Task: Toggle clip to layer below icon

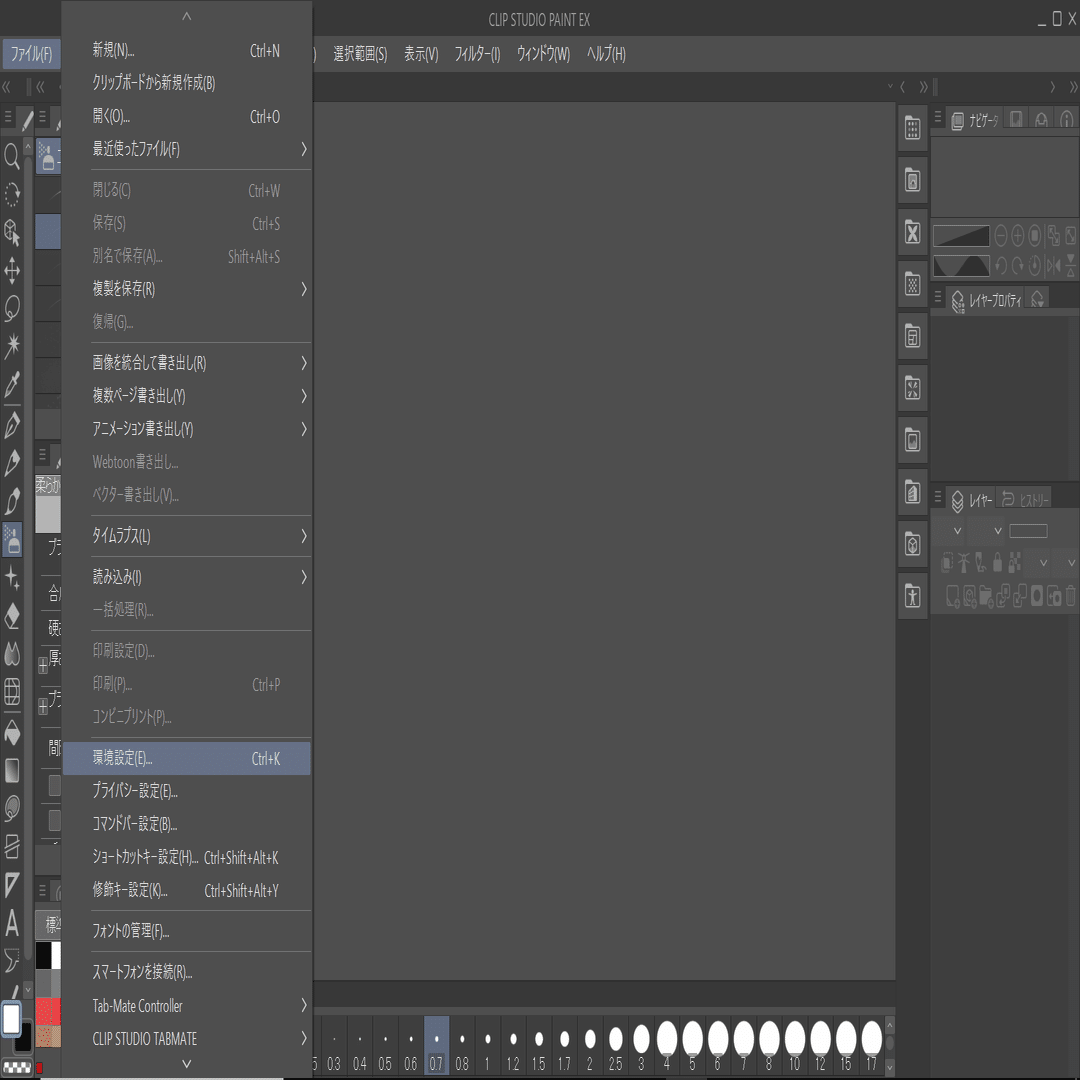Action: [948, 563]
